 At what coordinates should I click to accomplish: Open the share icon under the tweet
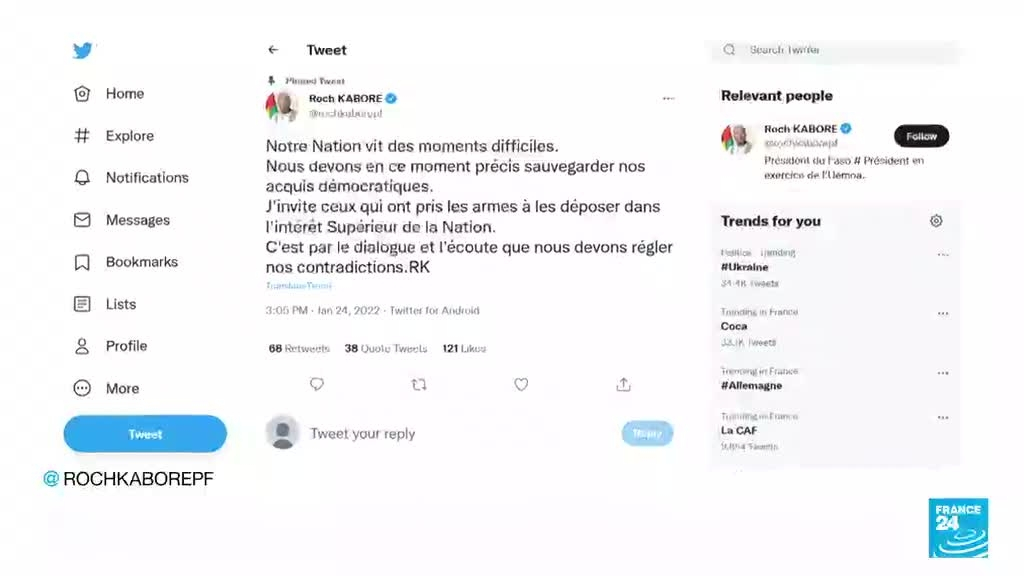(x=624, y=385)
